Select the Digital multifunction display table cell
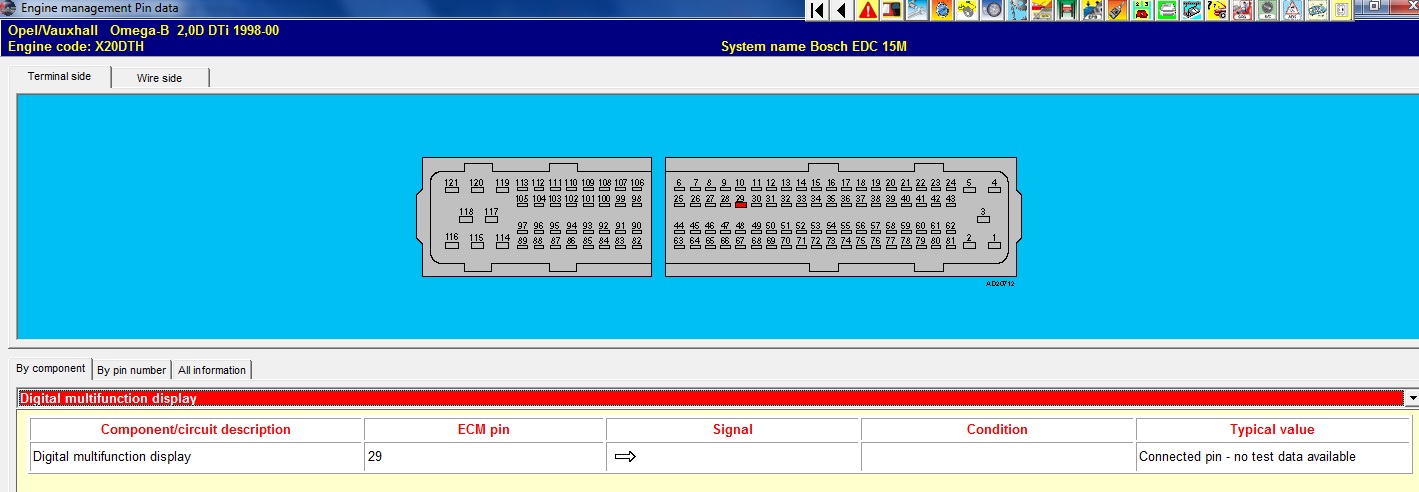Screen dimensions: 1419x492 (x=196, y=457)
